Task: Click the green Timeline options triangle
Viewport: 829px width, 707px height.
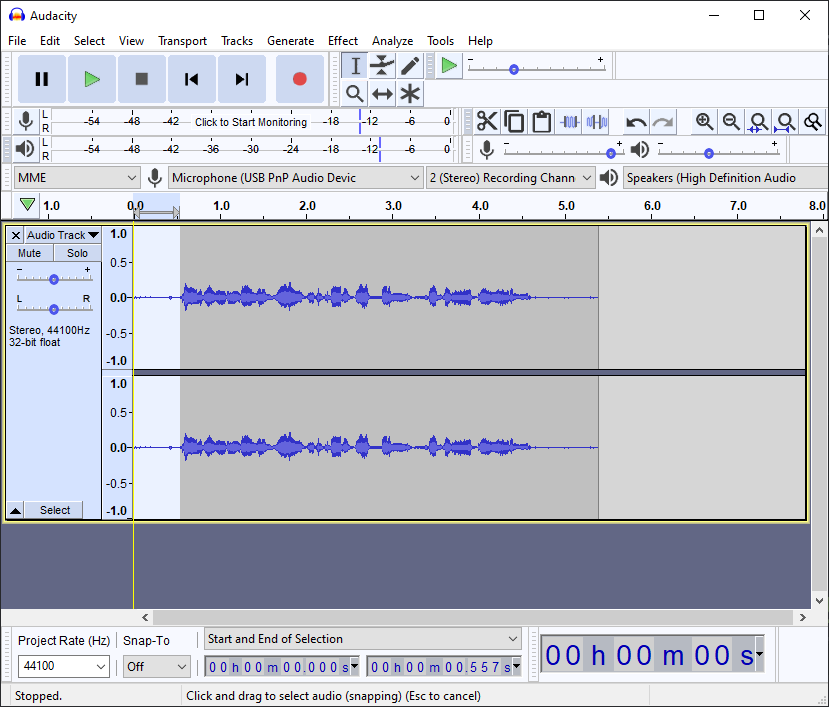Action: [x=27, y=204]
